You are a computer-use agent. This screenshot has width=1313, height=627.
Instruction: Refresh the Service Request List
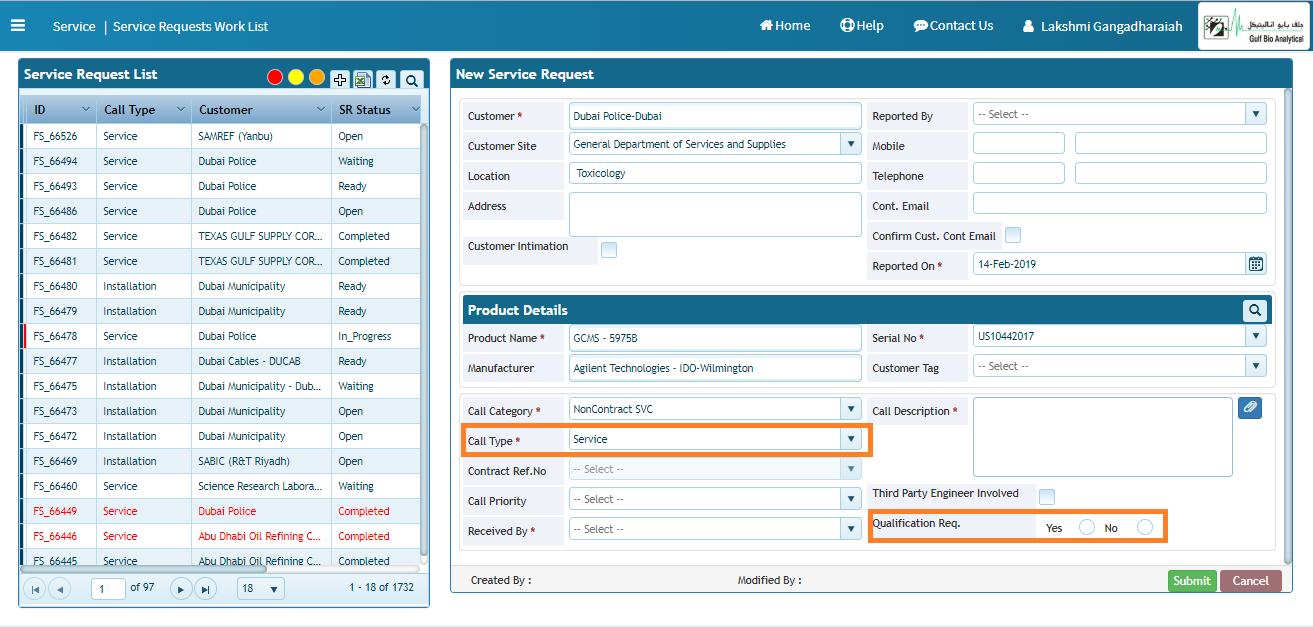click(386, 80)
